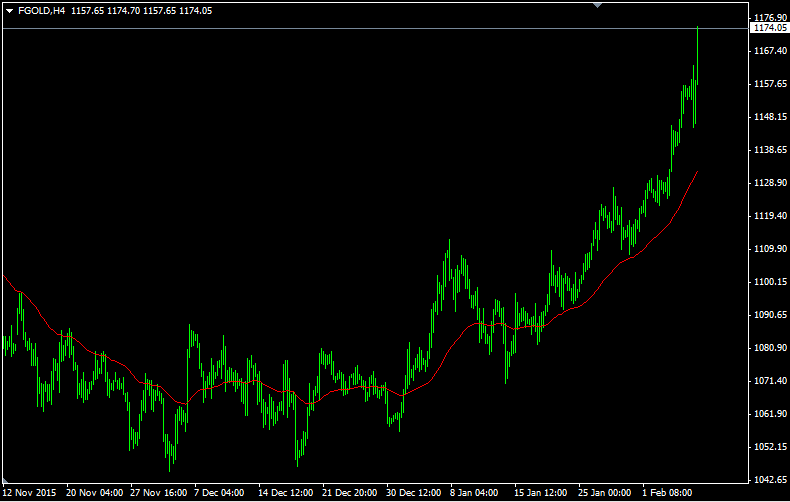Click the 1138.65 price scale label
Screen dimensions: 790x502
[x=770, y=150]
